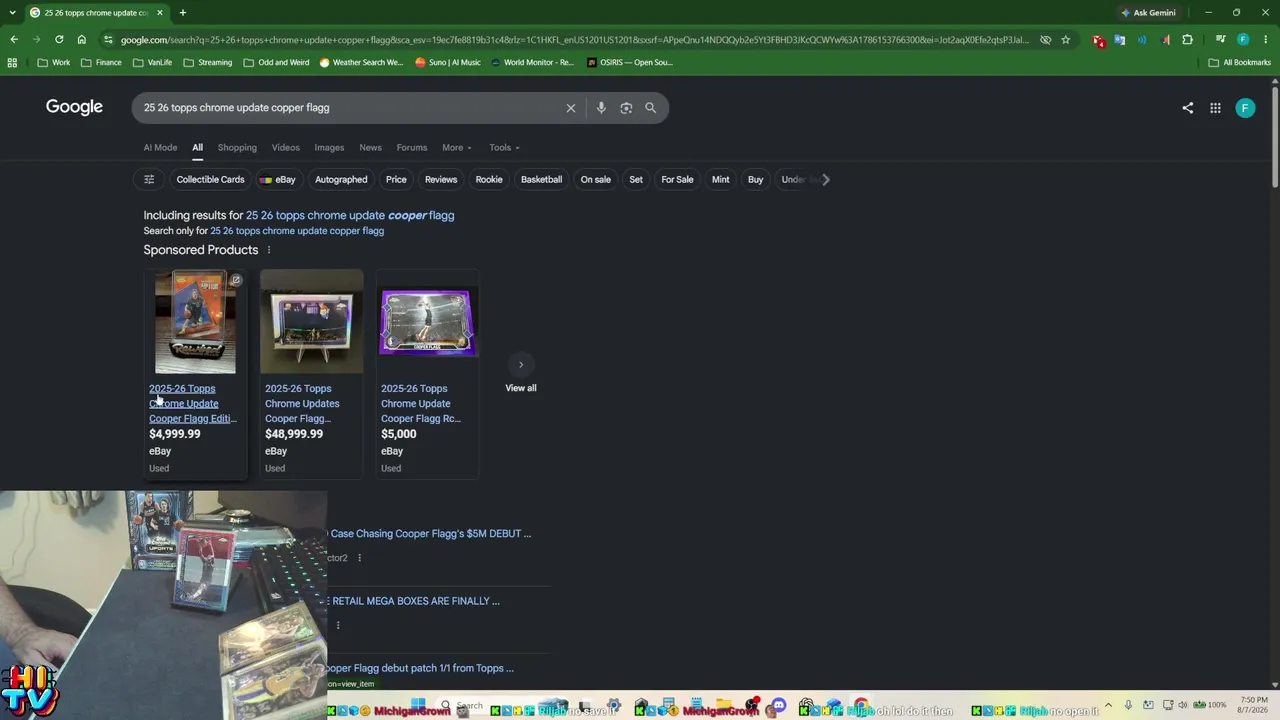The image size is (1280, 720).
Task: Submit search with magnifying glass icon
Action: click(x=651, y=108)
